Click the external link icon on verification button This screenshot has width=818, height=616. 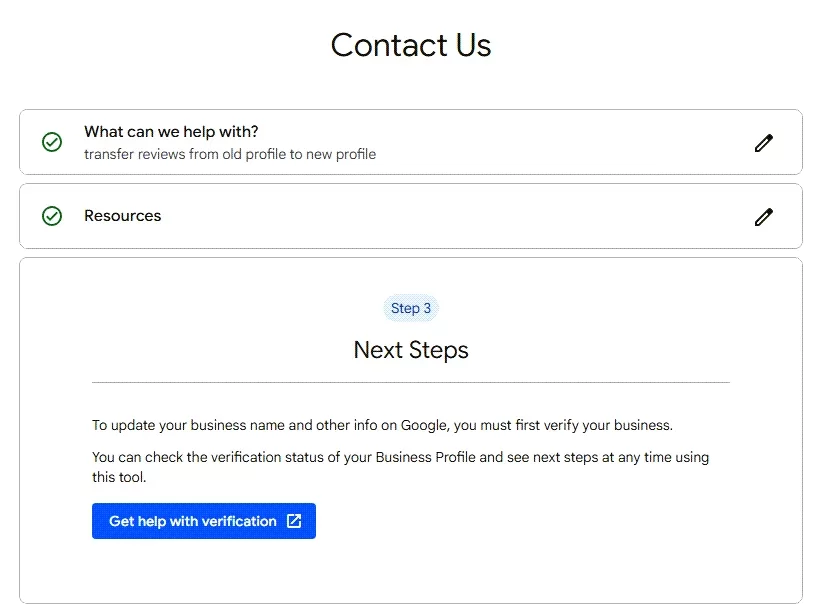[x=294, y=521]
